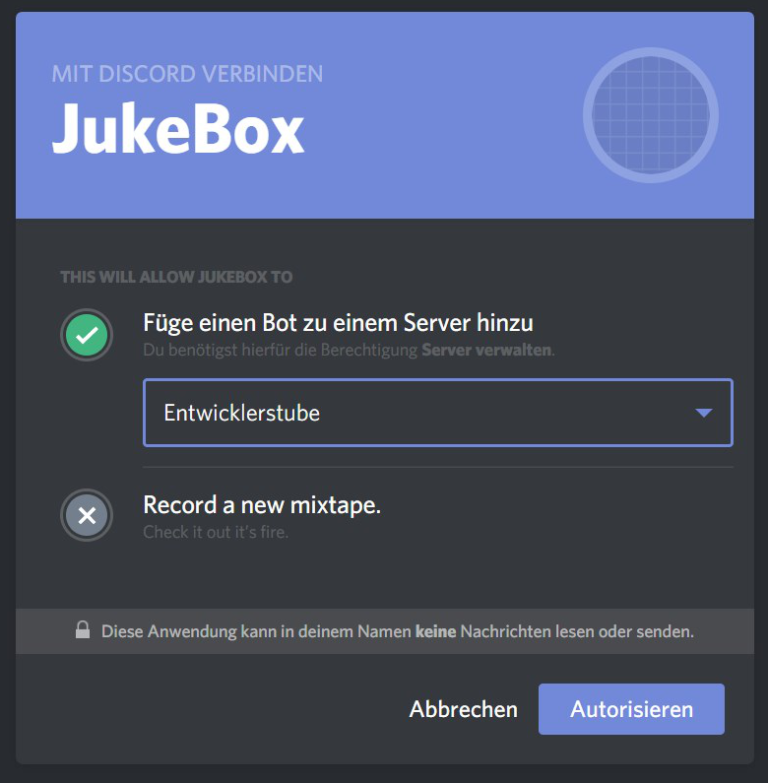Click the privacy notice about Nachrichten
Viewport: 768px width, 783px height.
tap(397, 632)
